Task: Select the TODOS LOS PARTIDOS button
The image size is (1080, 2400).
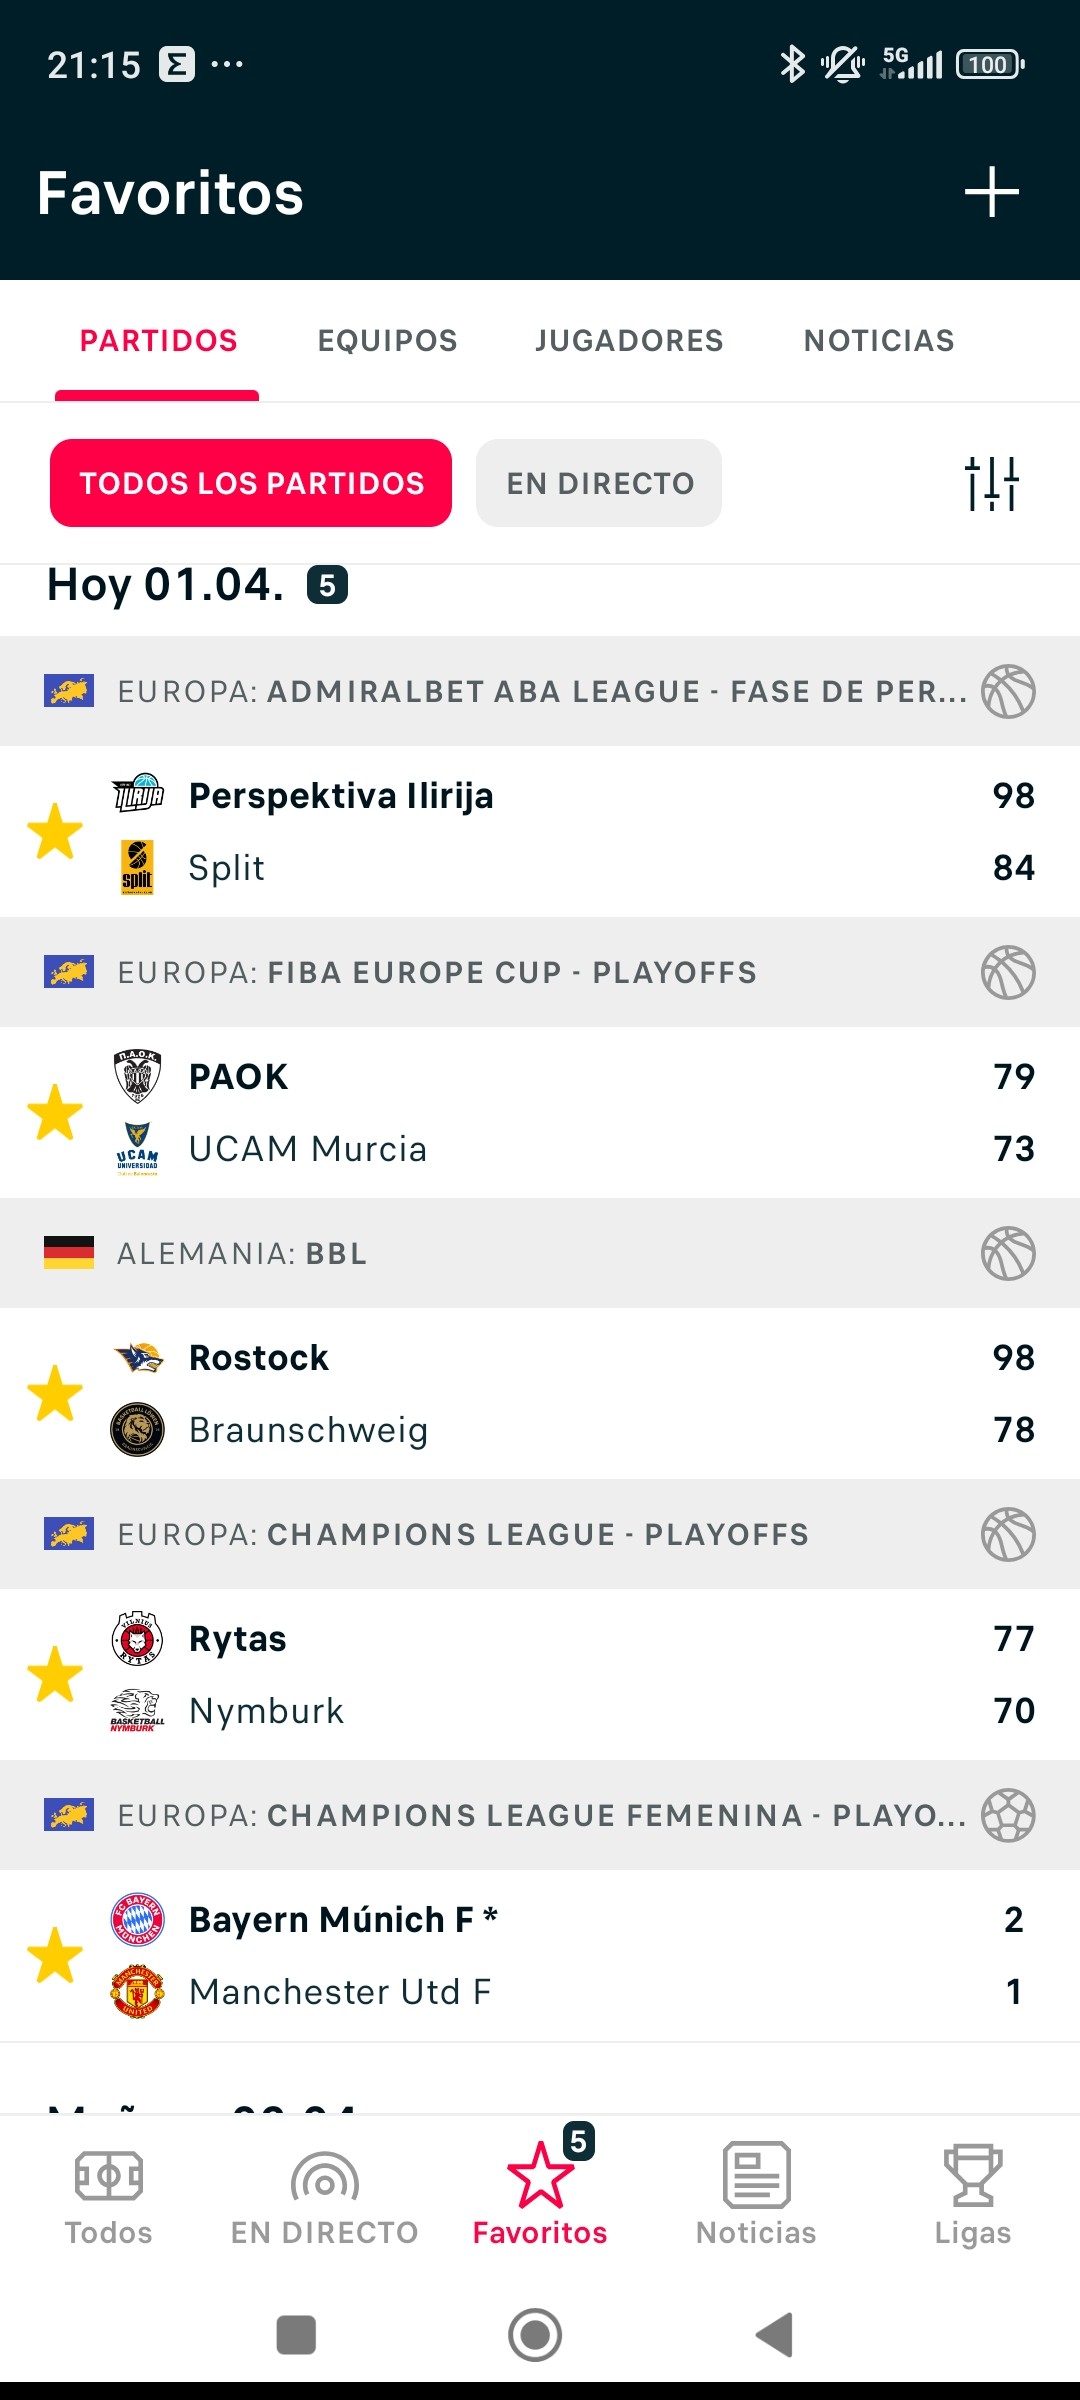Action: (x=251, y=483)
